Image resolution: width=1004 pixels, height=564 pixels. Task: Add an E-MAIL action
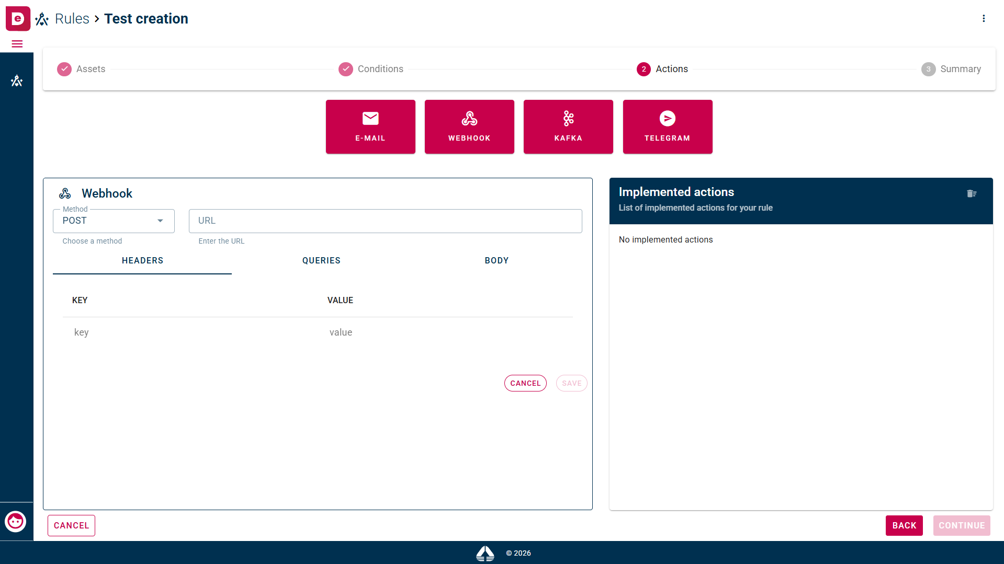click(370, 127)
